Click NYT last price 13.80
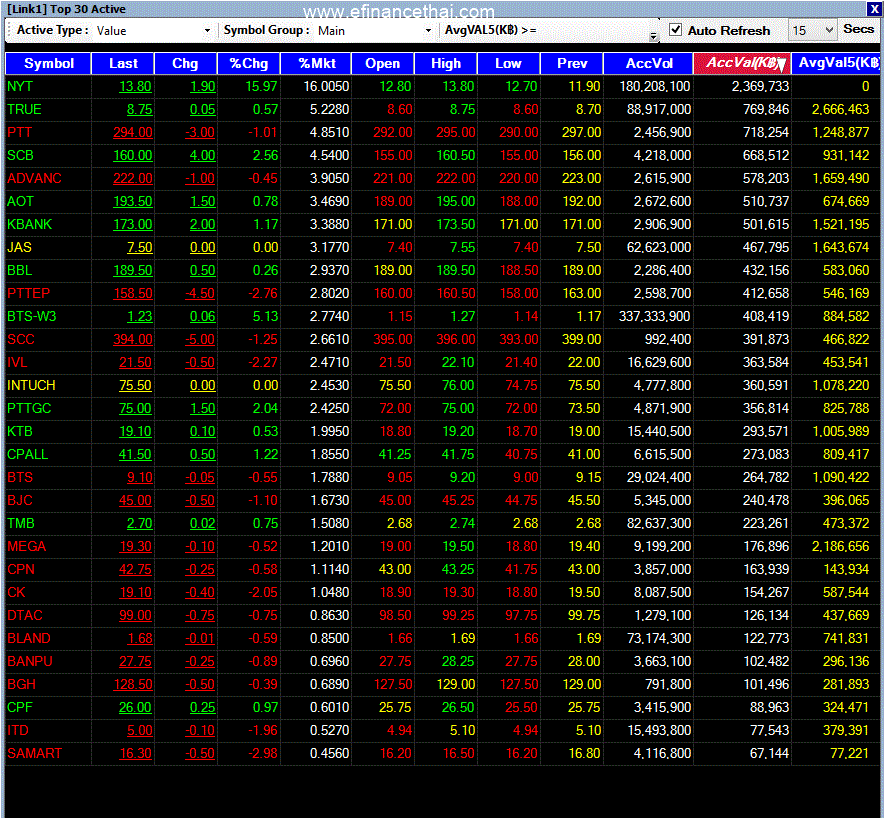The height and width of the screenshot is (818, 885). pos(135,86)
